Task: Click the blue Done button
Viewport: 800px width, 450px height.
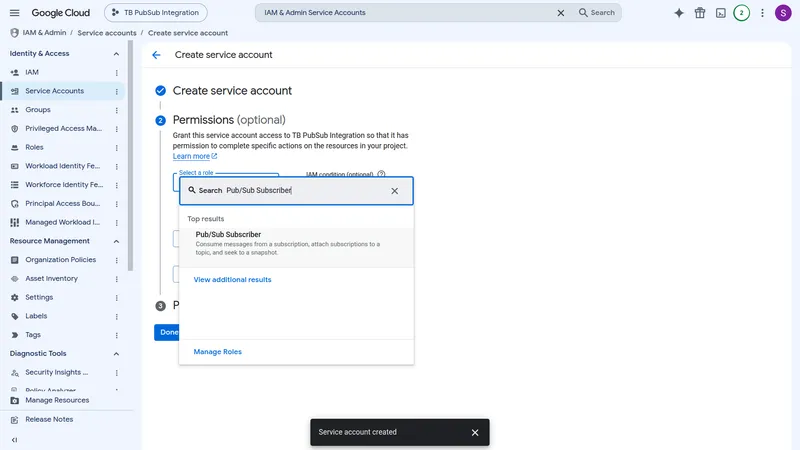Action: [167, 332]
